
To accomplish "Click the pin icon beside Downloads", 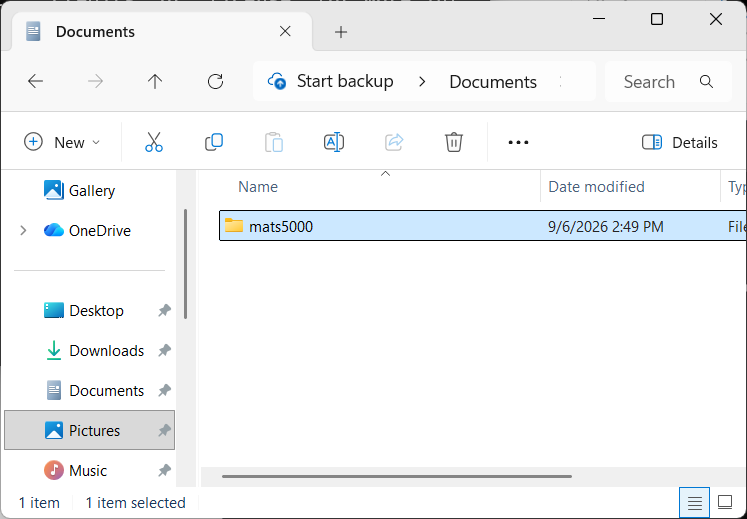I will (x=164, y=351).
